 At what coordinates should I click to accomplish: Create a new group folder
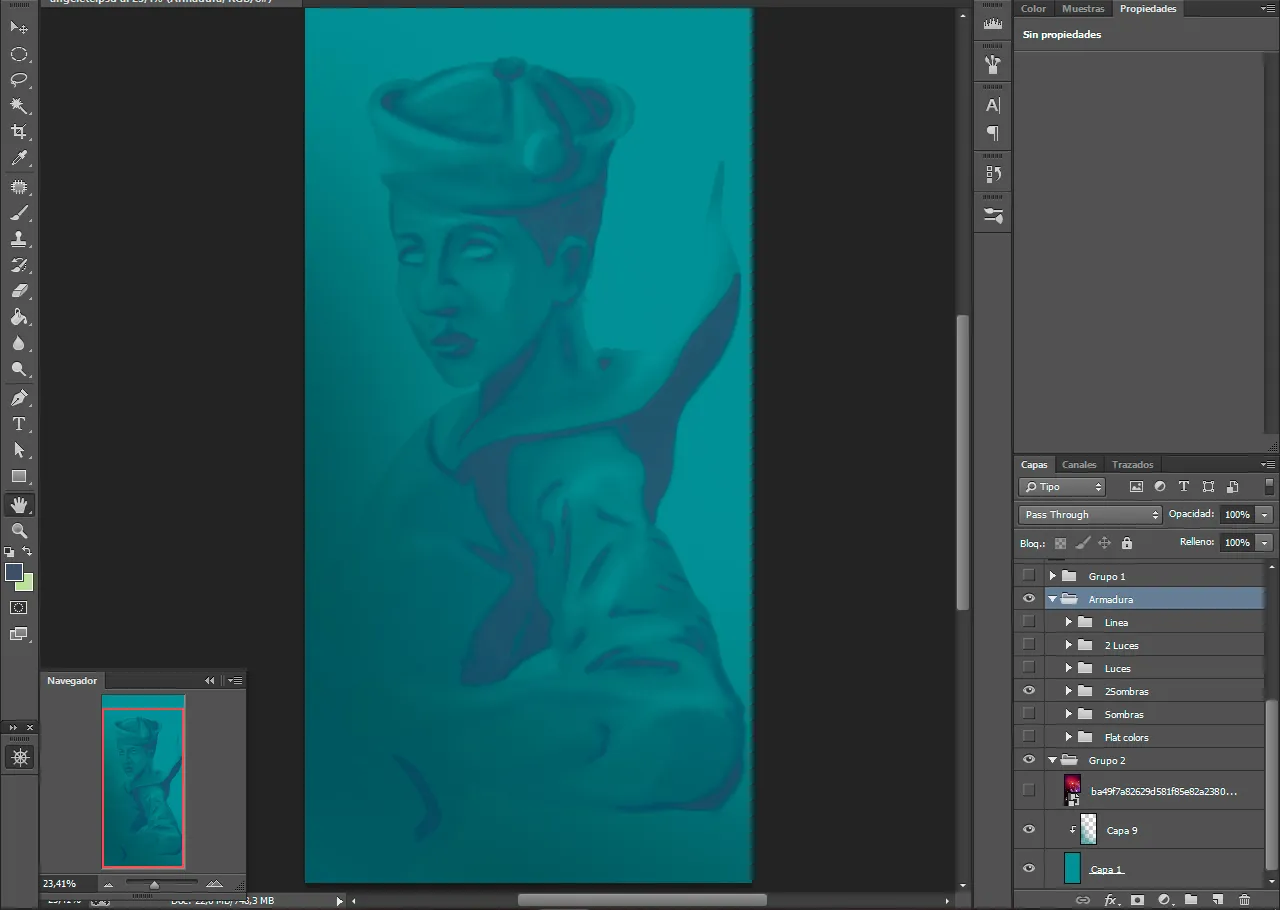click(1191, 900)
